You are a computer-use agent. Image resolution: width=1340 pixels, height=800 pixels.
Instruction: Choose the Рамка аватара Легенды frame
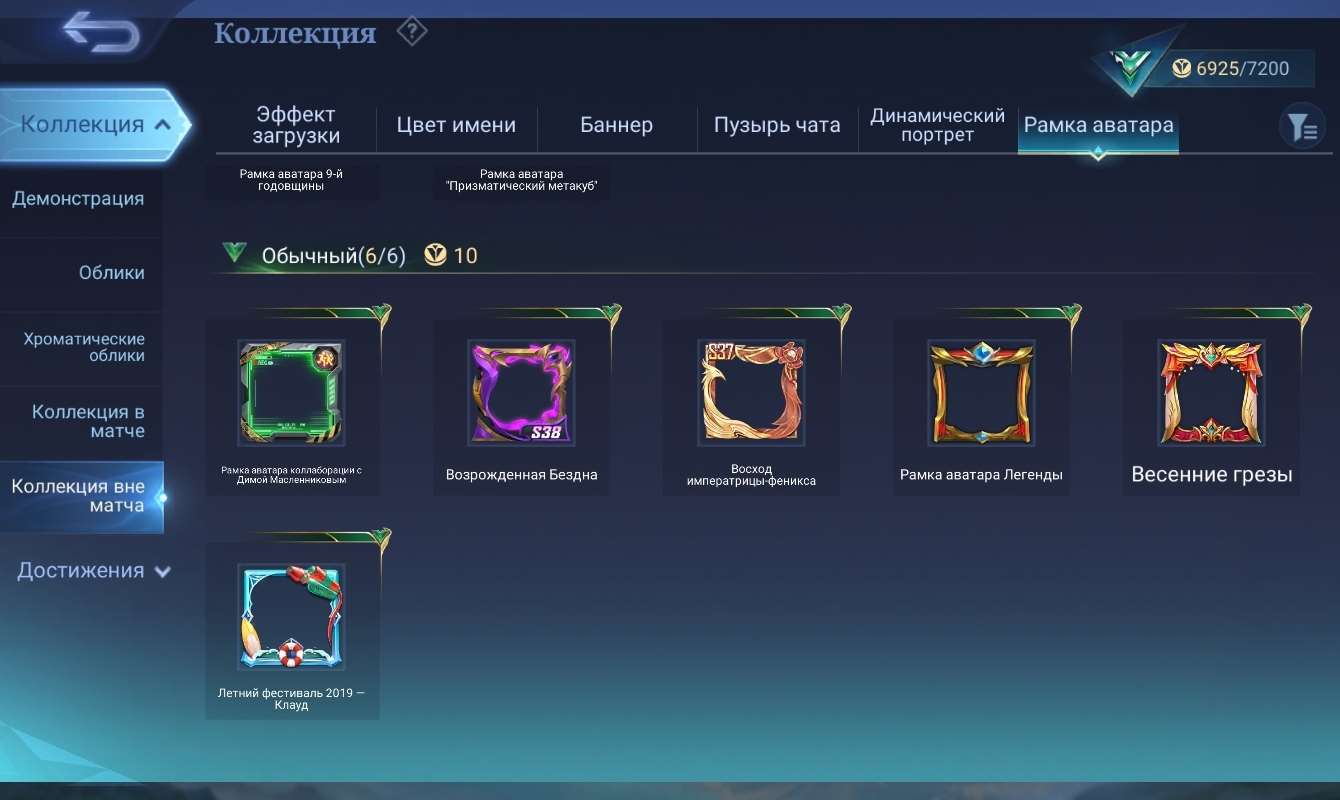tap(981, 406)
